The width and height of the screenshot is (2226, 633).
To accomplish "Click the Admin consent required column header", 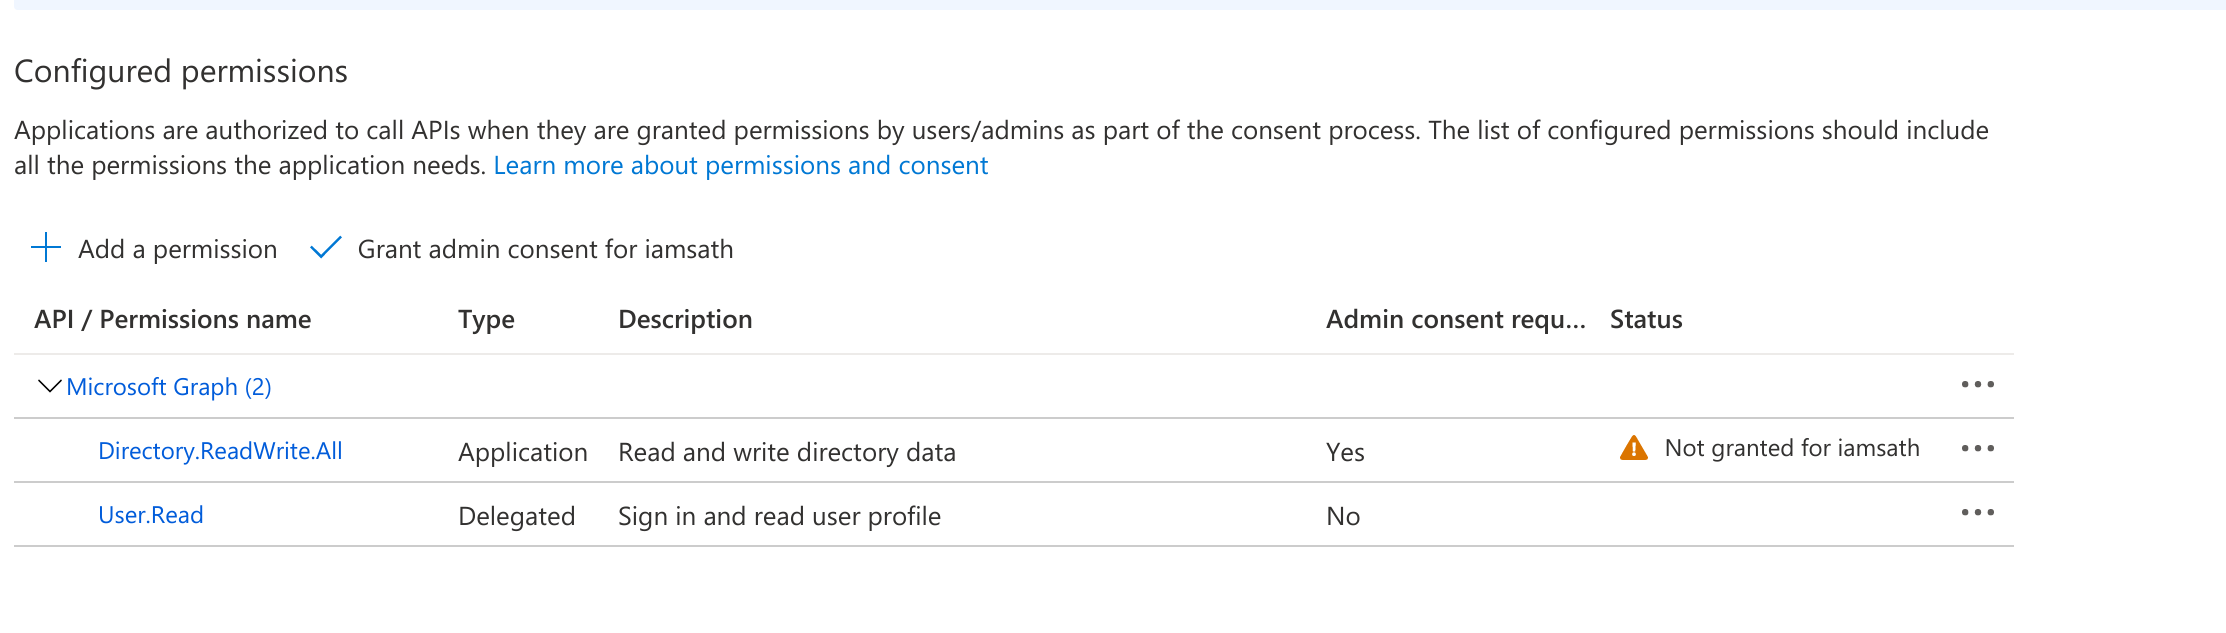I will pyautogui.click(x=1455, y=319).
